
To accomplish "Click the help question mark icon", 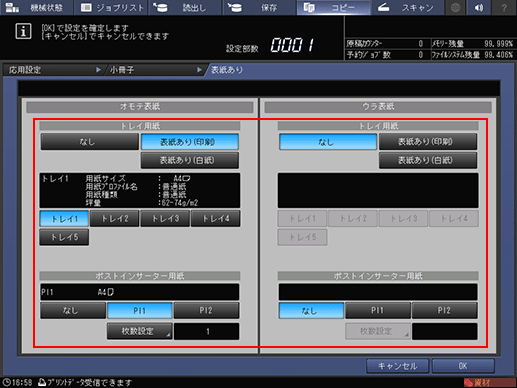I will [504, 7].
